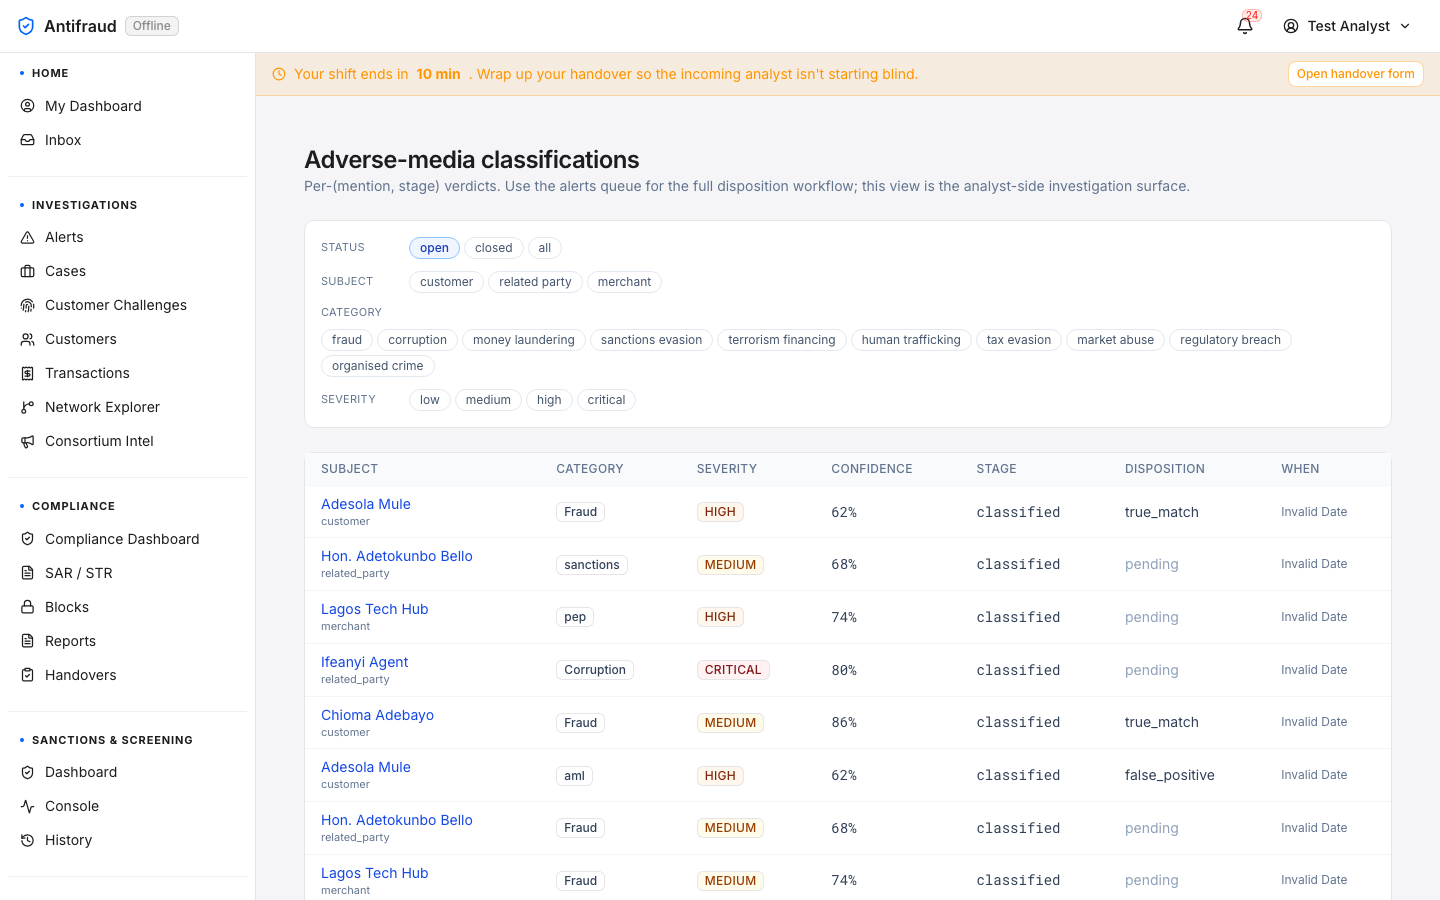Click the Console activity pulse icon
The image size is (1440, 900).
pos(28,806)
